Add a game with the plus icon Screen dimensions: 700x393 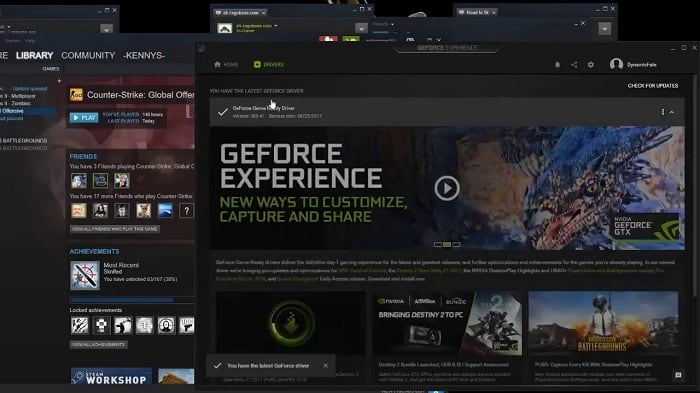pyautogui.click(x=59, y=81)
